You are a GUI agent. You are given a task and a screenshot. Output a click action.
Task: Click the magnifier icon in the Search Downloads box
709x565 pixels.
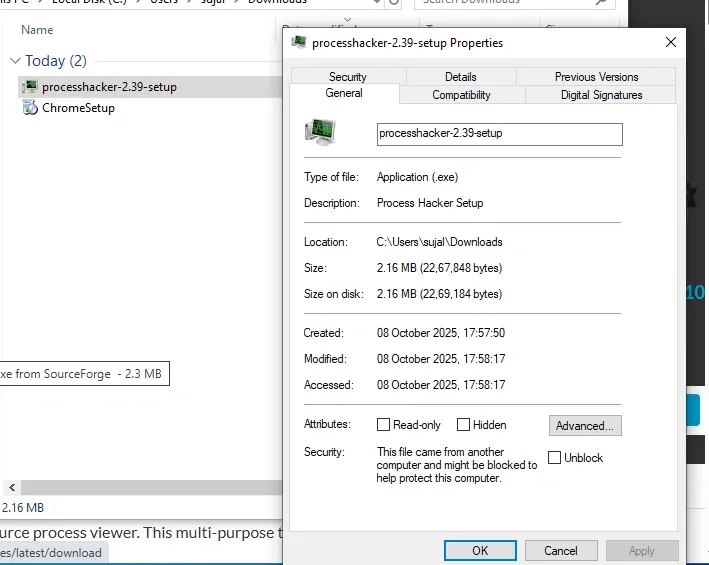click(x=600, y=2)
